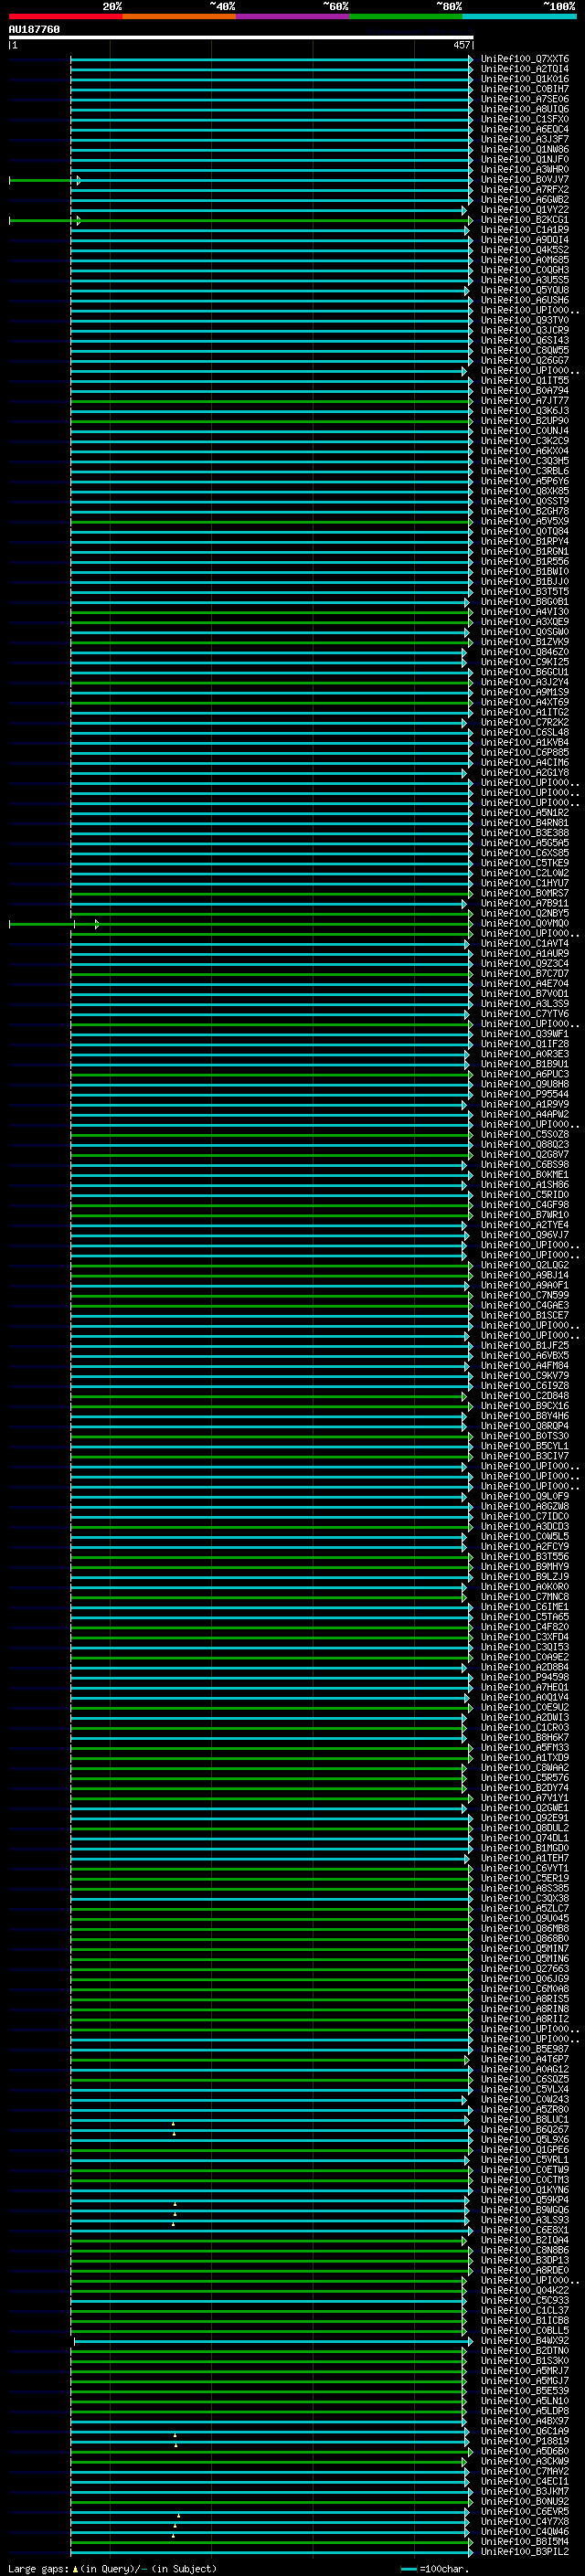This screenshot has width=585, height=2576.
Task: Select hit label UniRef100_Q2NBY5
Action: coord(525,914)
